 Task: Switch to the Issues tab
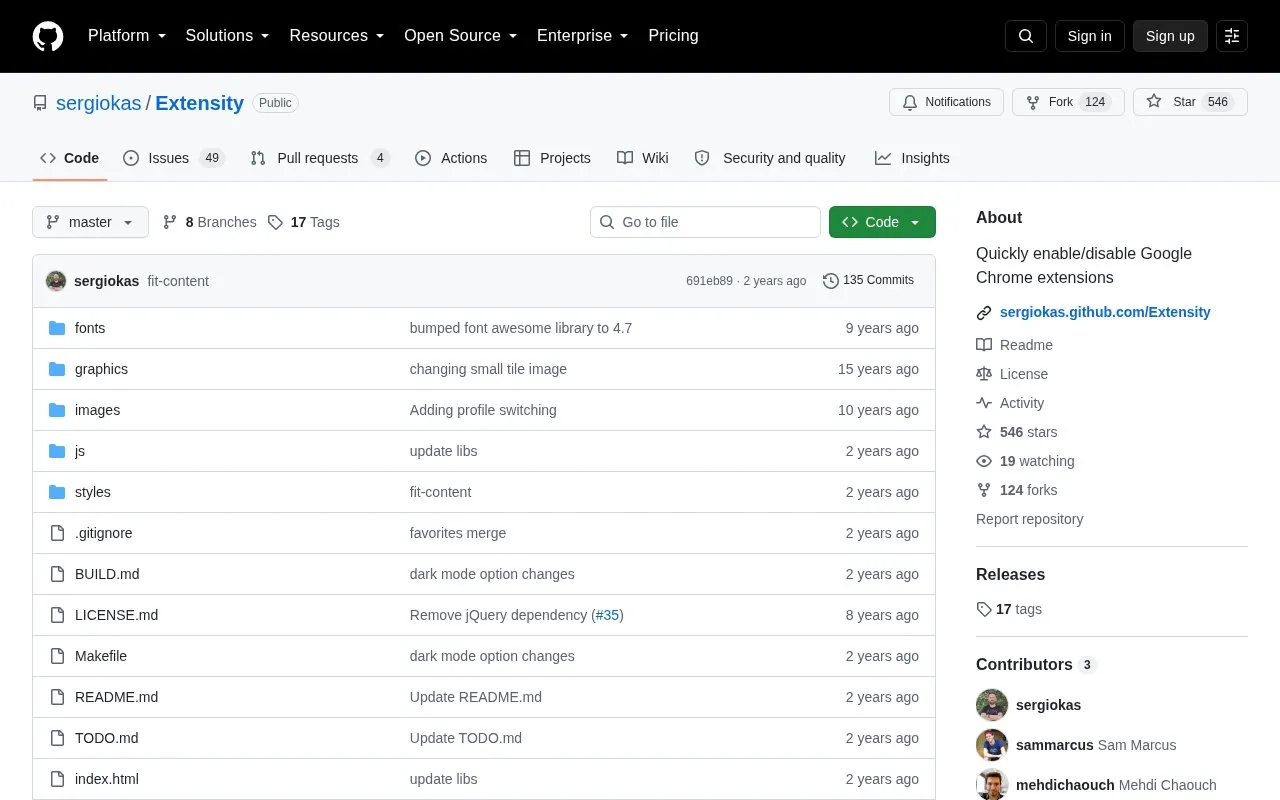[x=173, y=158]
